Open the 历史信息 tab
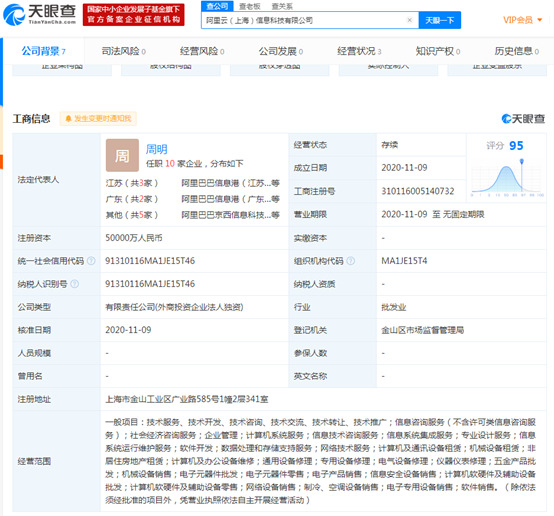The image size is (554, 516). [x=517, y=51]
